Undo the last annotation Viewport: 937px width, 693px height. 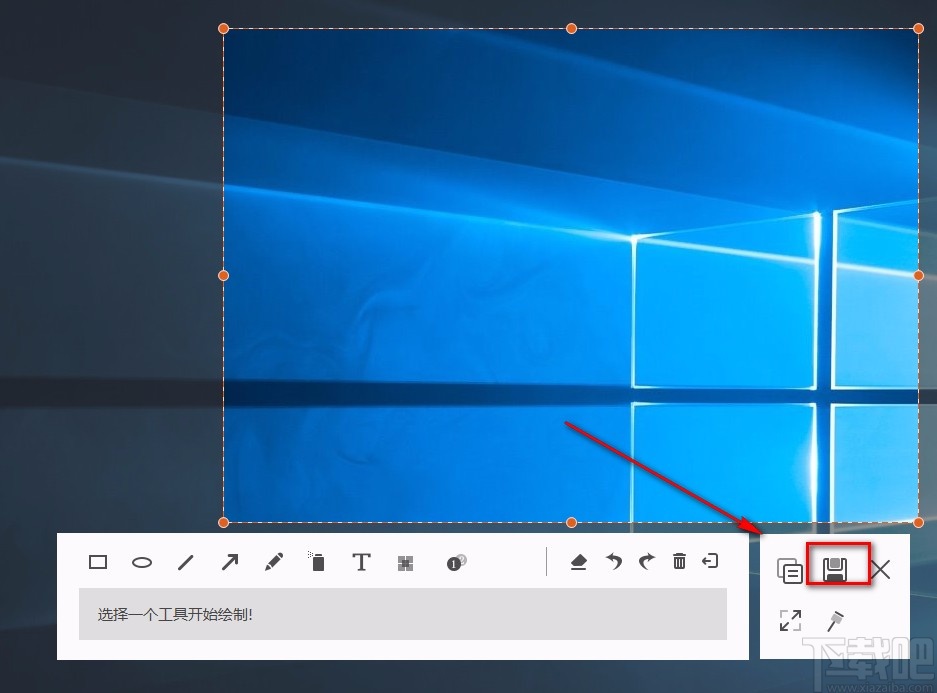[x=613, y=562]
